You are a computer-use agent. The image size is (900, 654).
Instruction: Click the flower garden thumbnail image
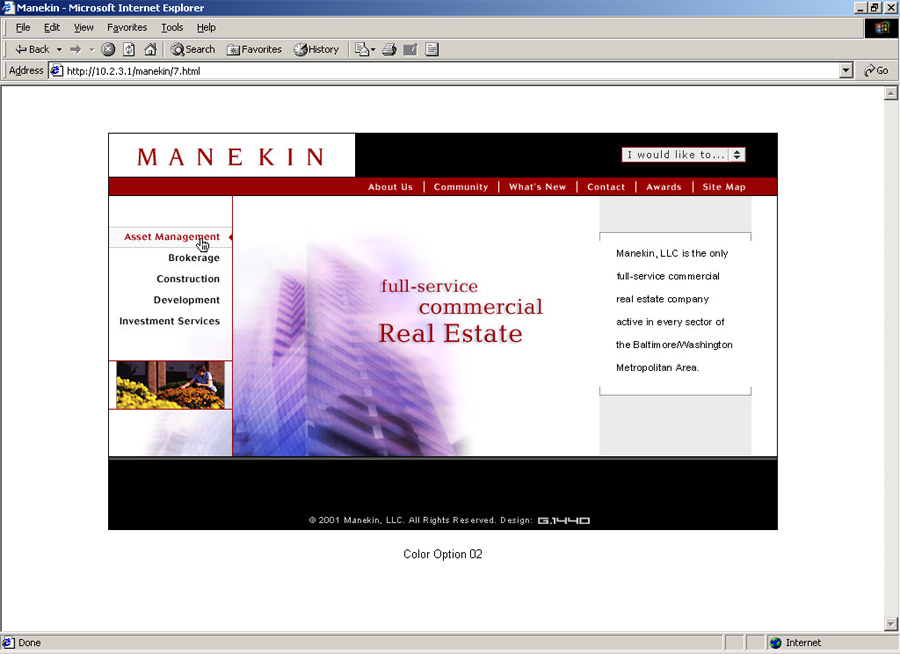click(x=170, y=385)
